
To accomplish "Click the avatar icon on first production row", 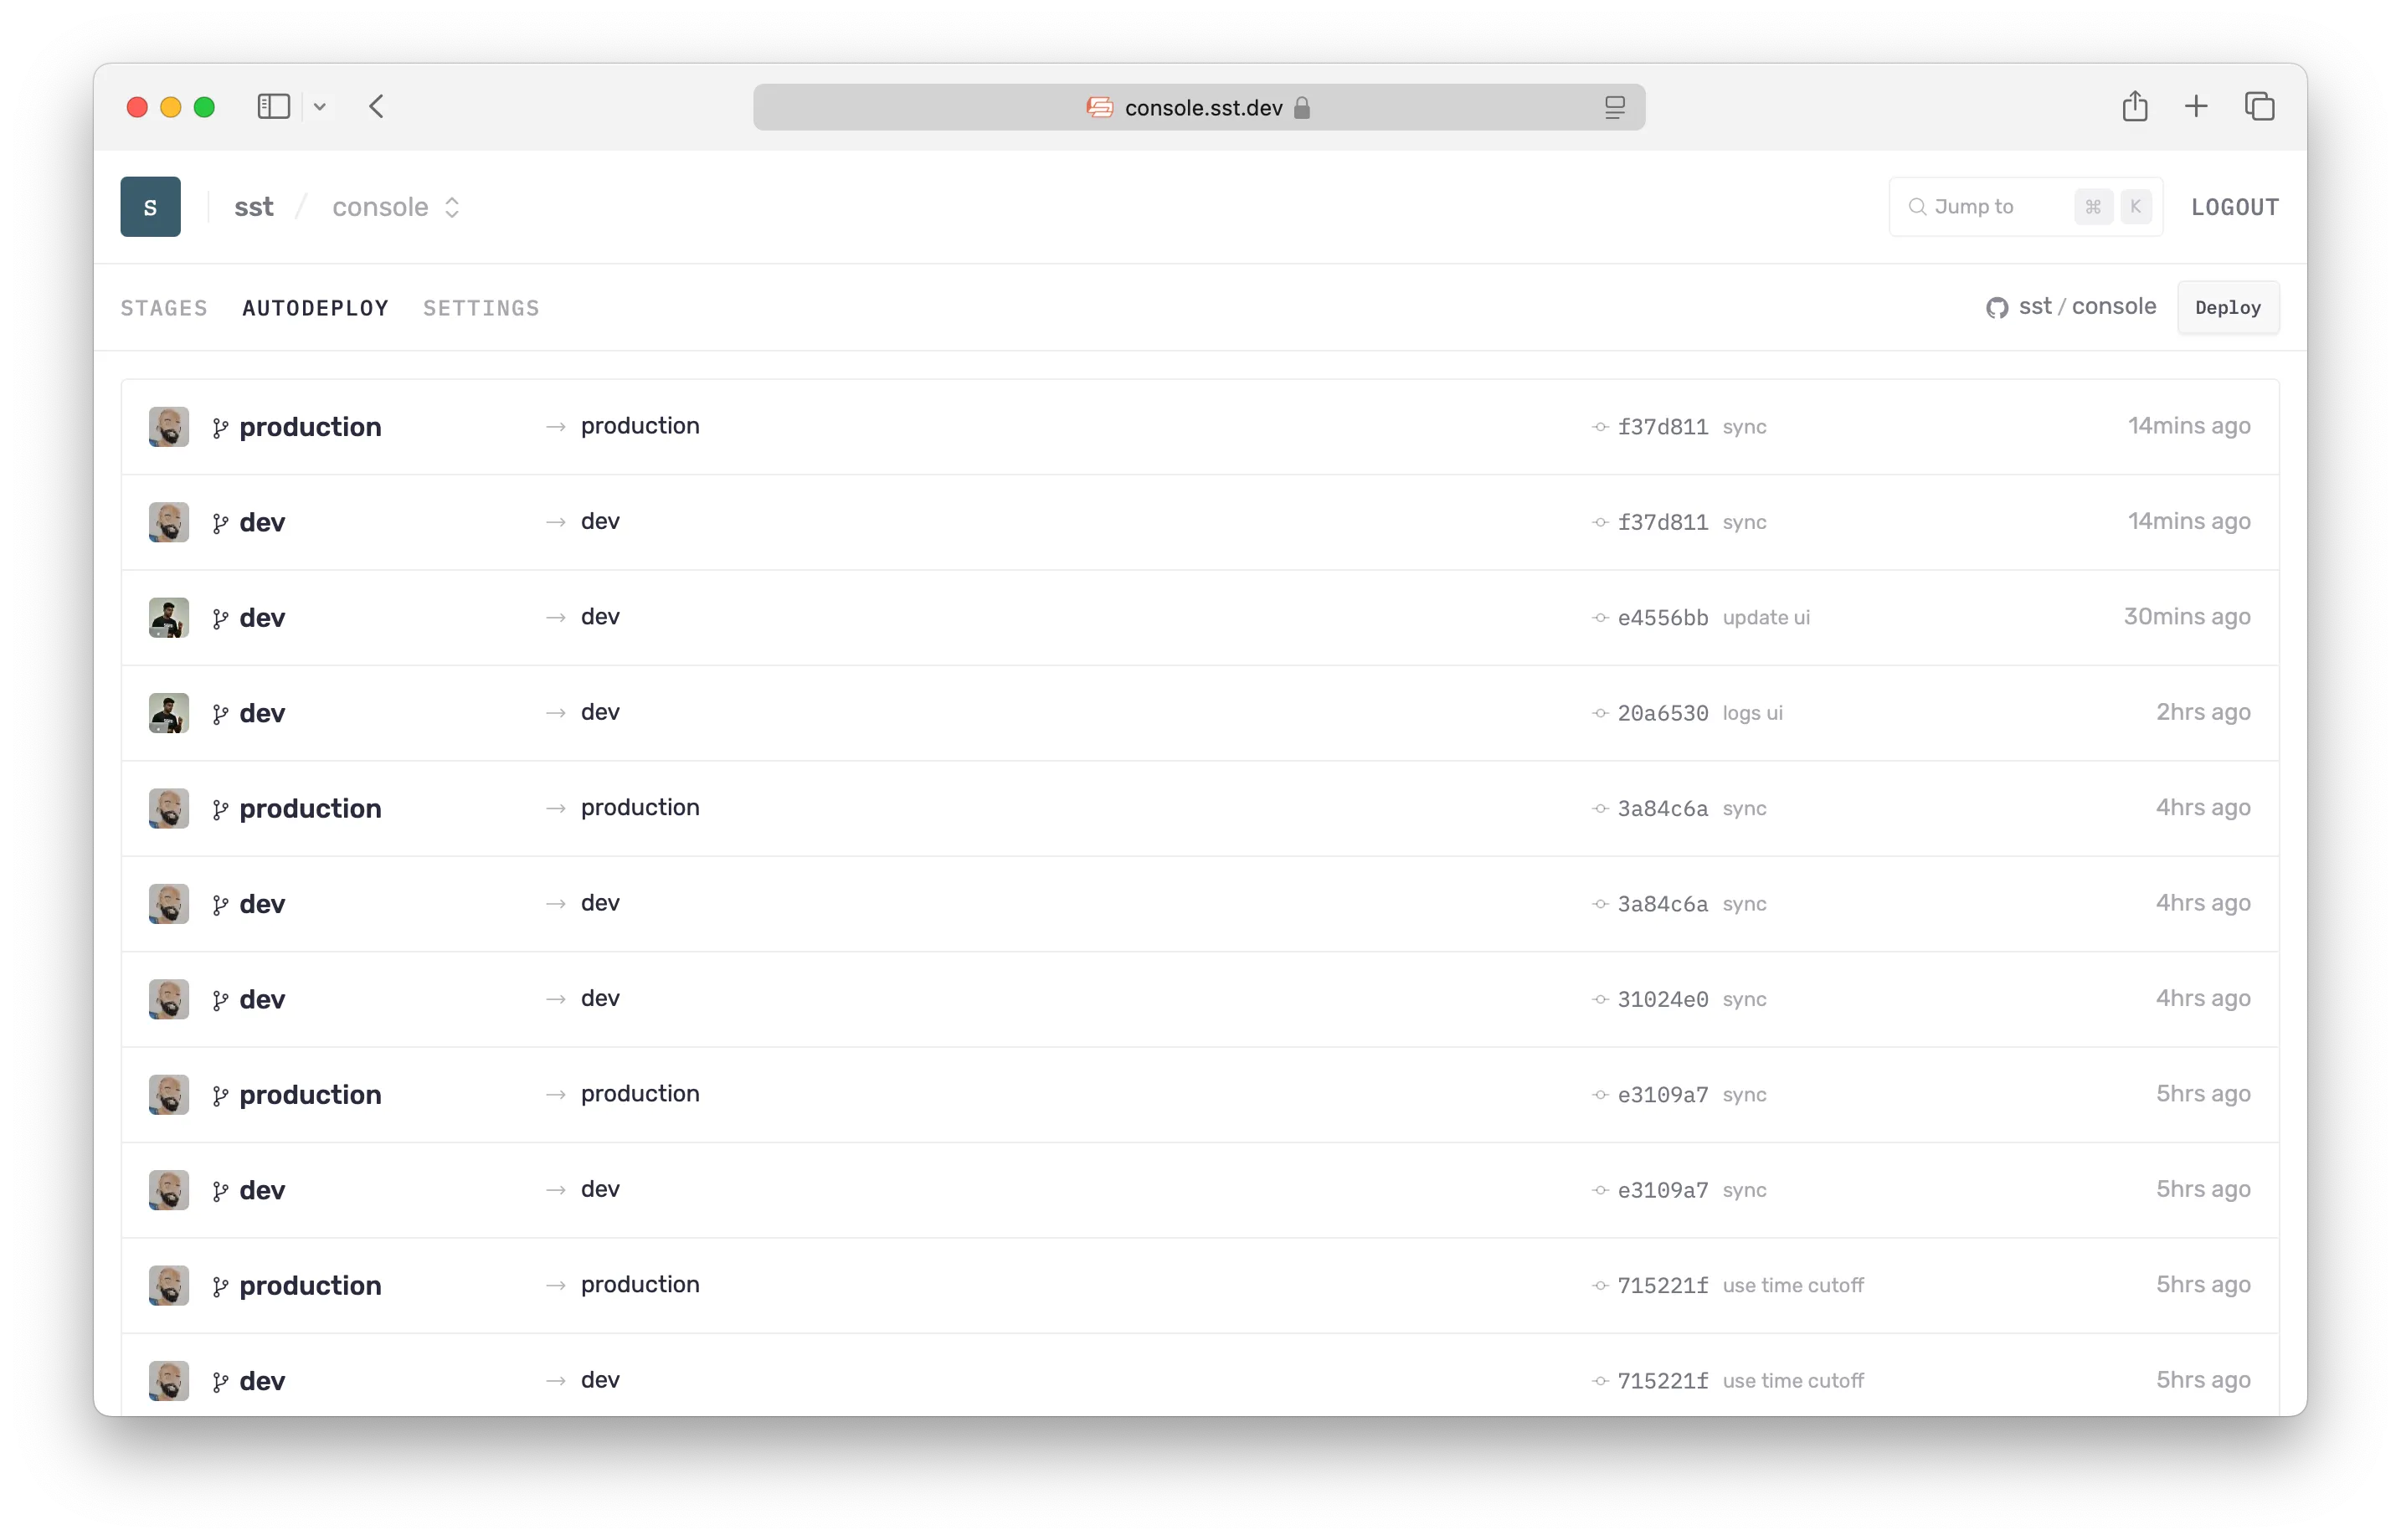I will (168, 425).
